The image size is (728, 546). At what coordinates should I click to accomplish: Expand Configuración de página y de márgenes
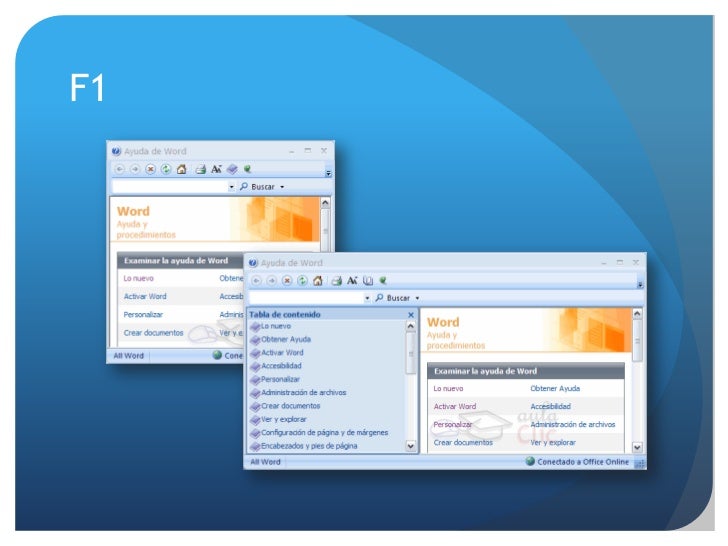[324, 433]
